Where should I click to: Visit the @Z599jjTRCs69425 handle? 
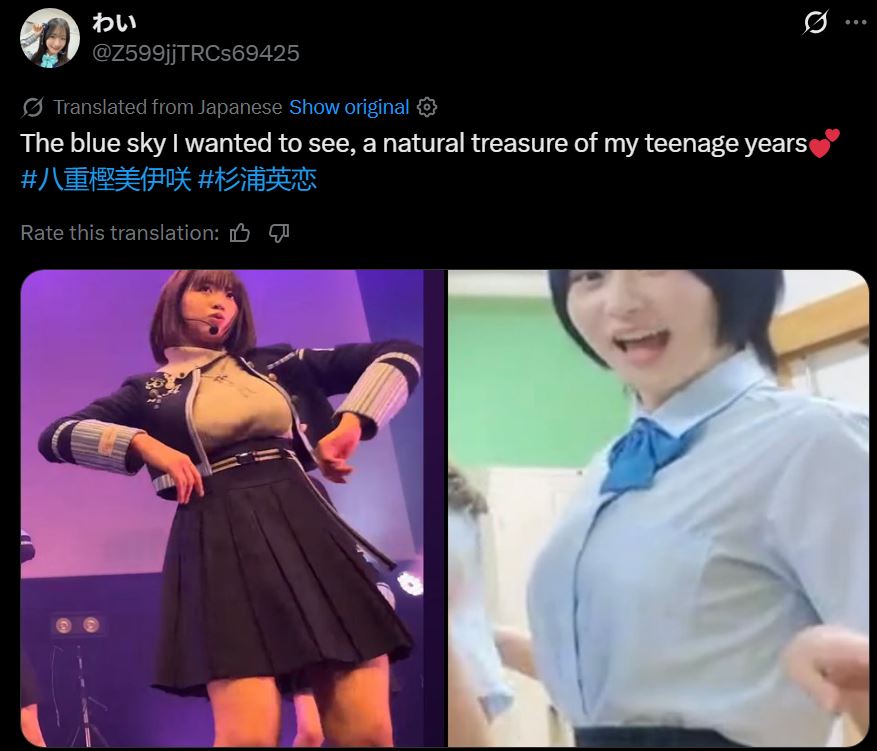(196, 54)
